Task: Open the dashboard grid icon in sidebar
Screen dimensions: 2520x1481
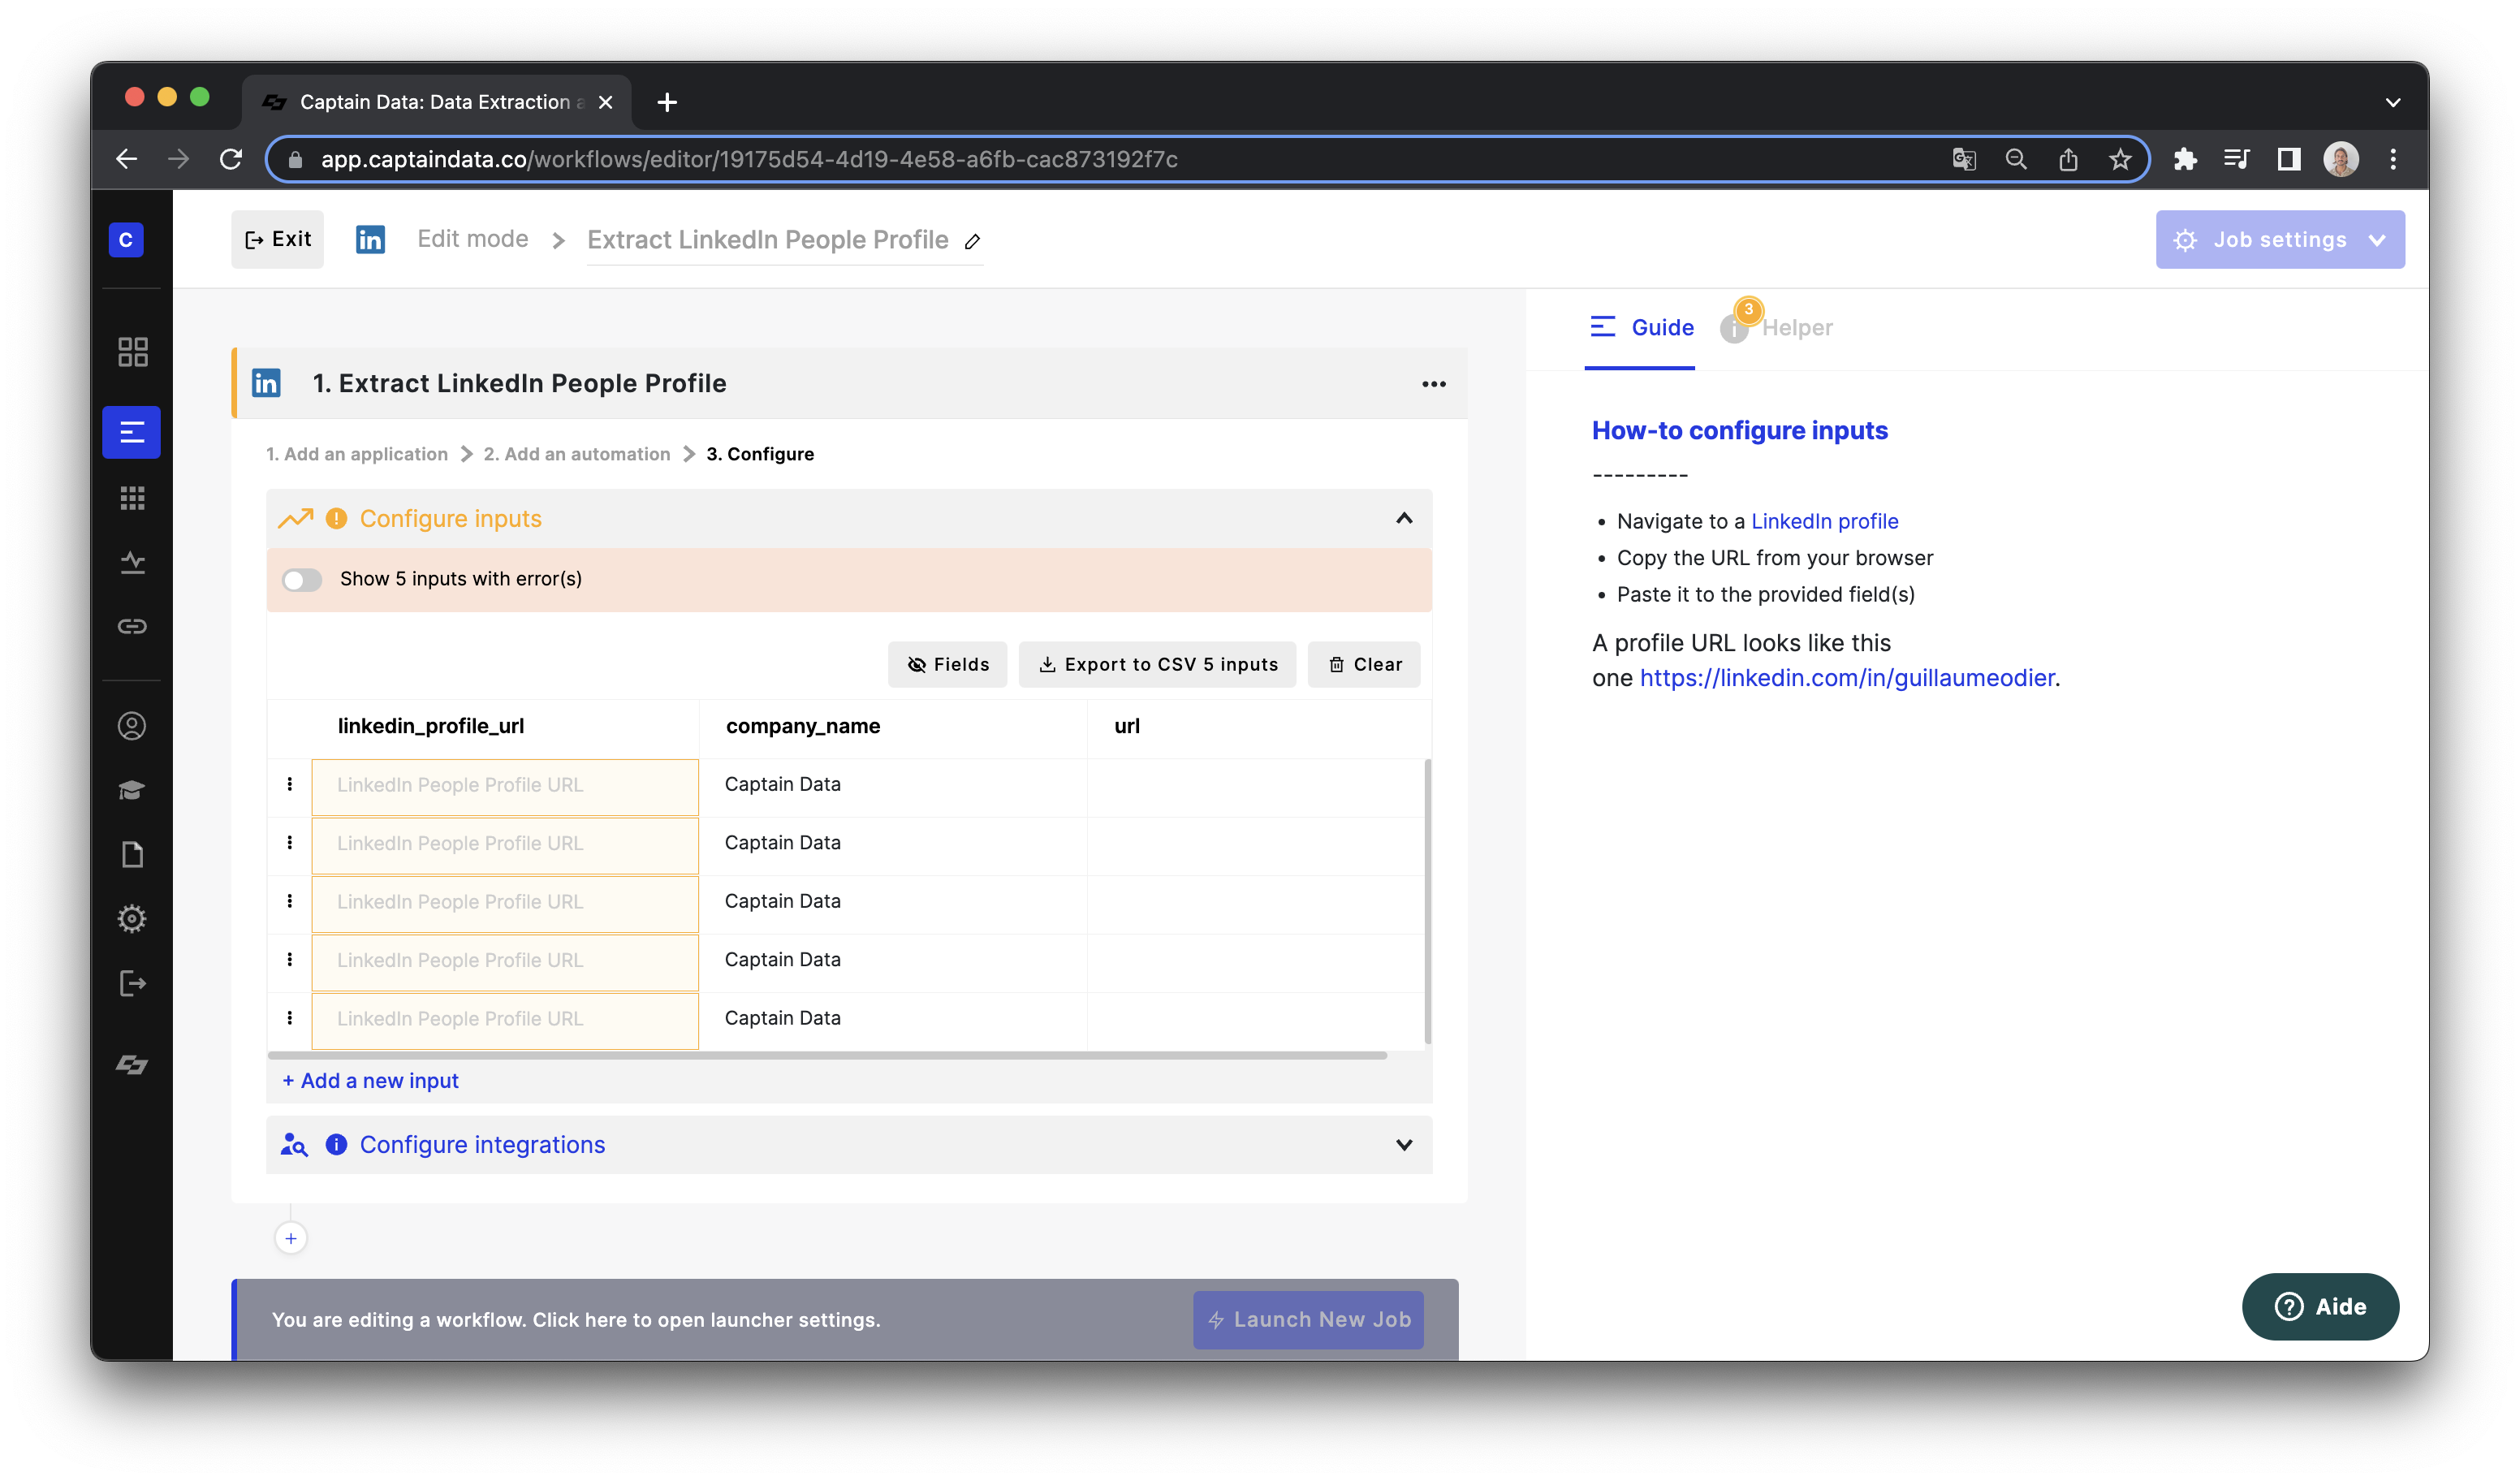Action: point(132,352)
